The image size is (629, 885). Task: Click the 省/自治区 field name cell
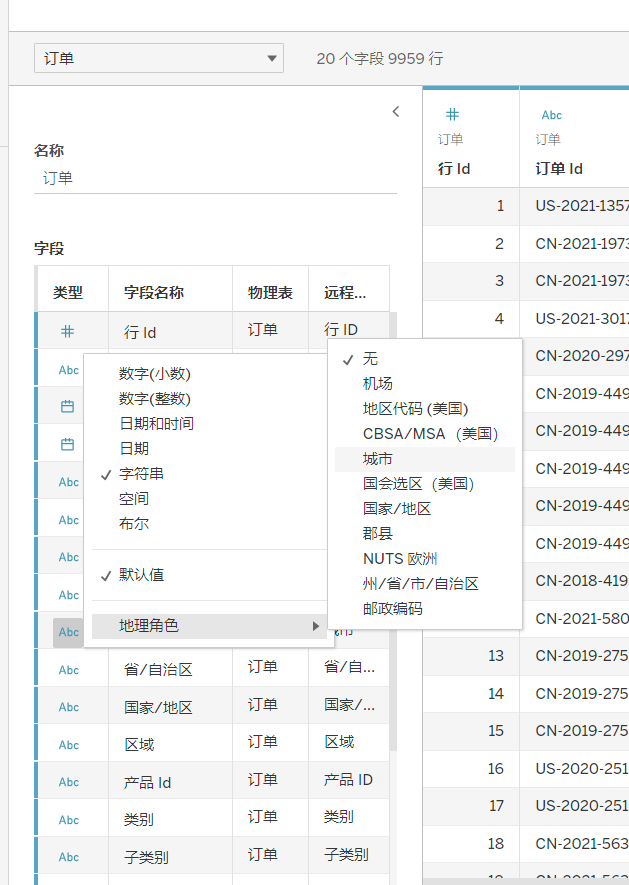[x=170, y=670]
